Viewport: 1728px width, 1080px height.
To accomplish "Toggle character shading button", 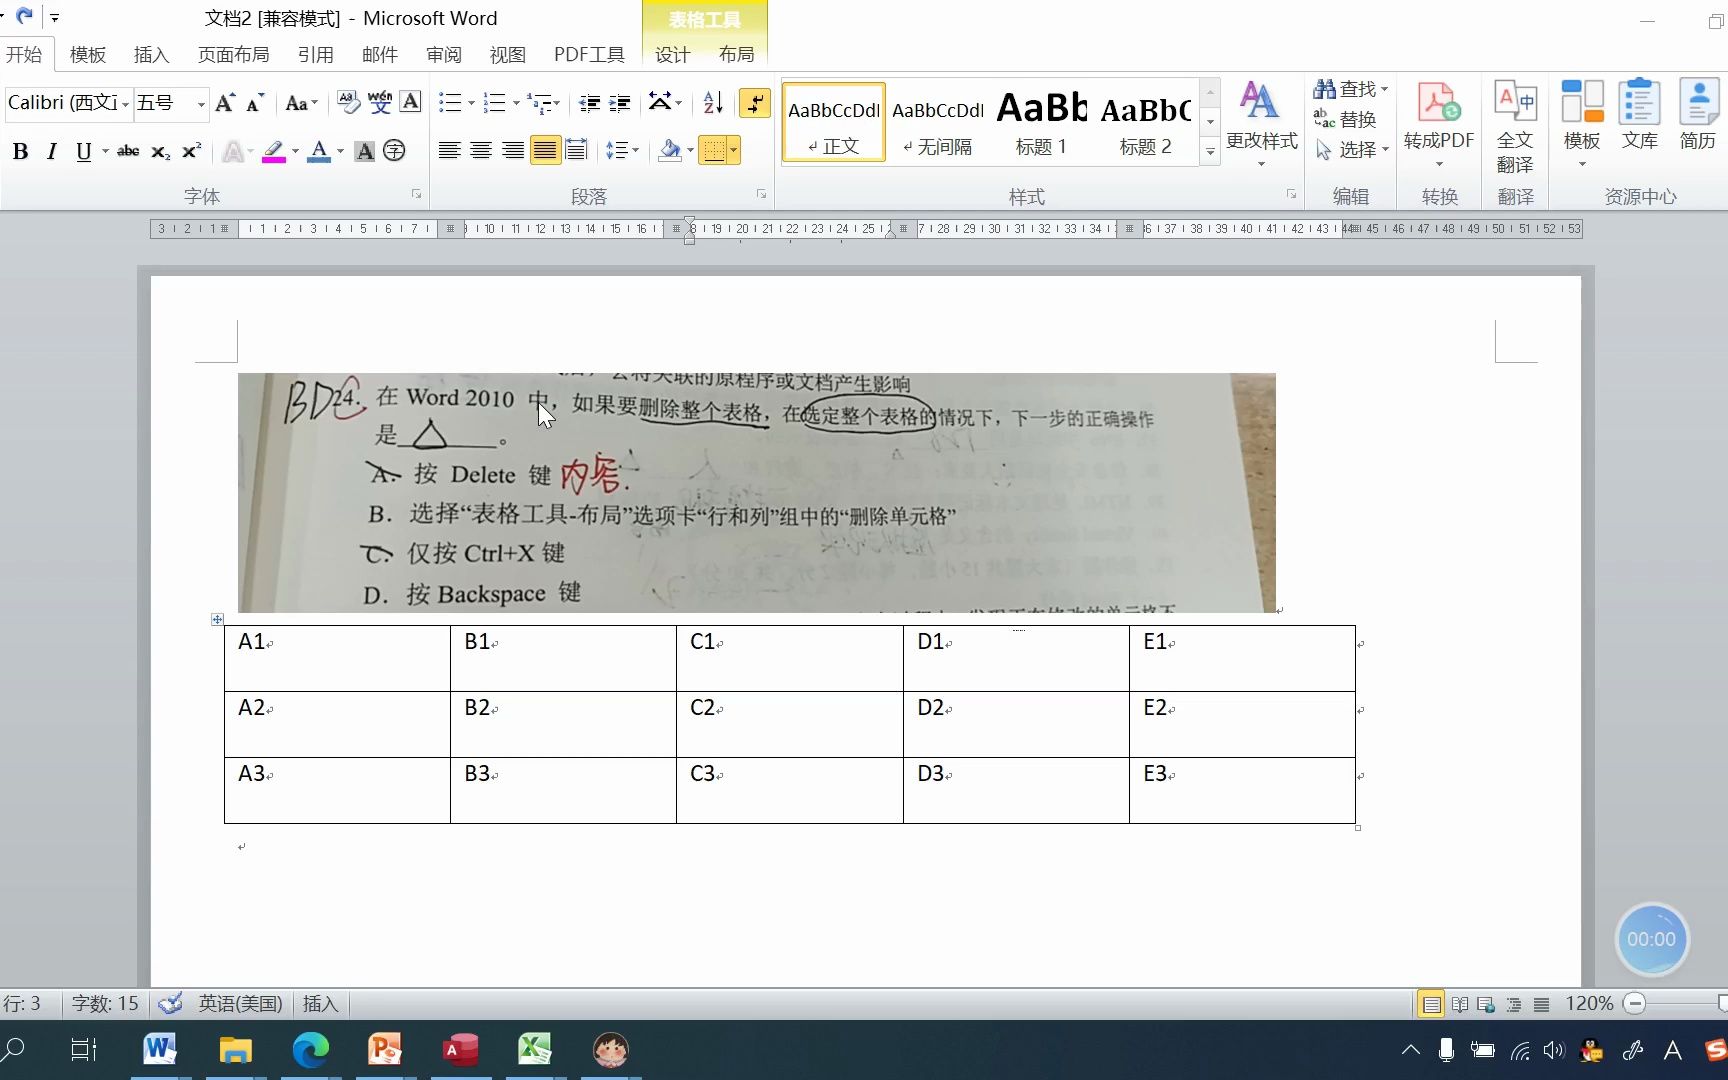I will (x=365, y=151).
